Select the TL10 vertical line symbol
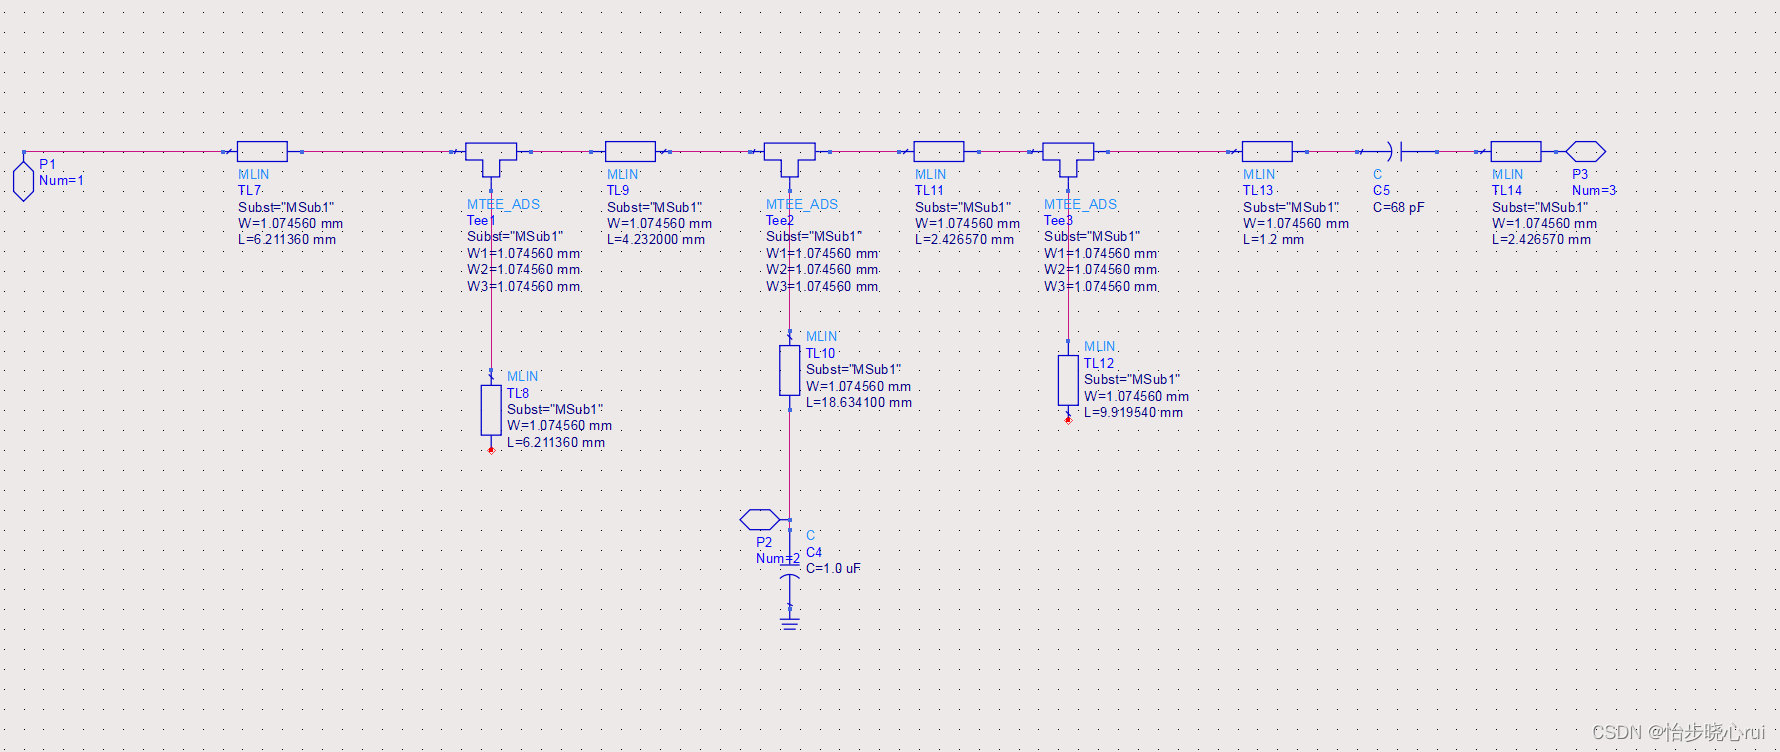1780x752 pixels. [789, 370]
